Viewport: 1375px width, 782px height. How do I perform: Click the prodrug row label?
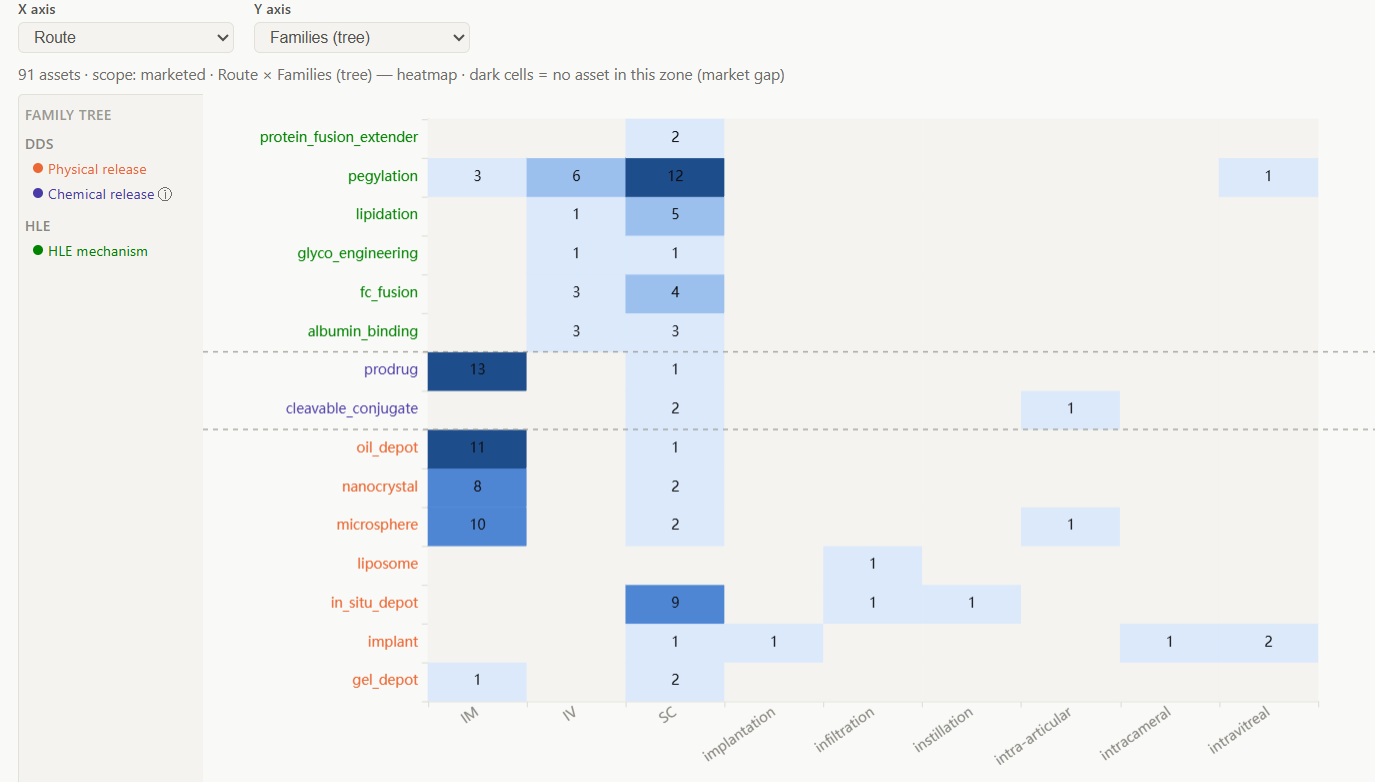[x=391, y=370]
